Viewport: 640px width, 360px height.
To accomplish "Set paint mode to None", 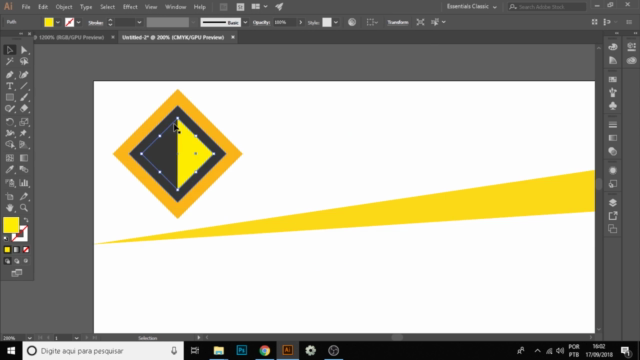I will coord(26,250).
